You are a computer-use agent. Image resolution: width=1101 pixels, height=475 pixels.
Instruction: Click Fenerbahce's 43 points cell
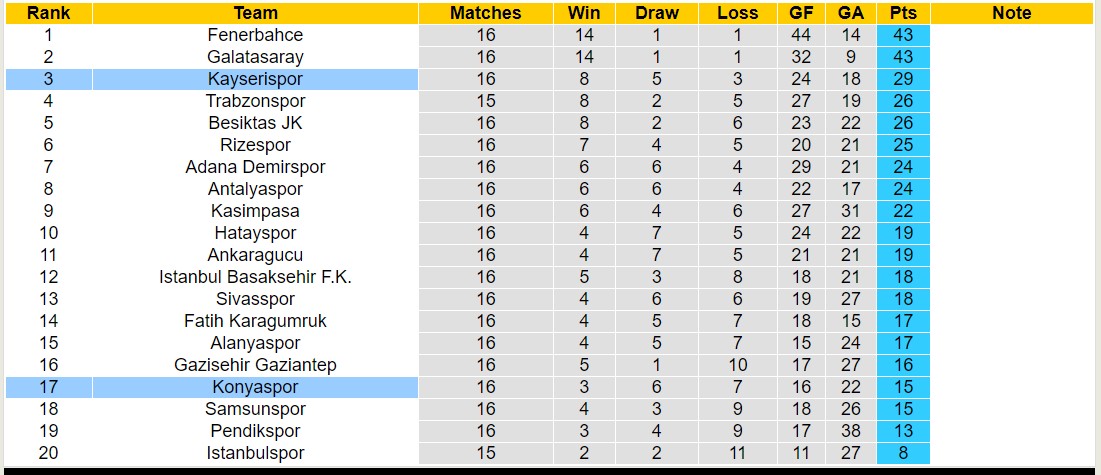point(902,35)
